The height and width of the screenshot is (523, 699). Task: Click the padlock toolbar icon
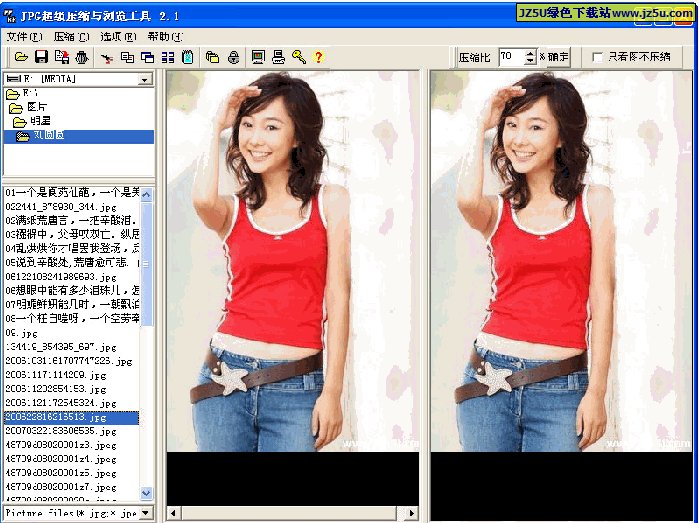point(233,57)
